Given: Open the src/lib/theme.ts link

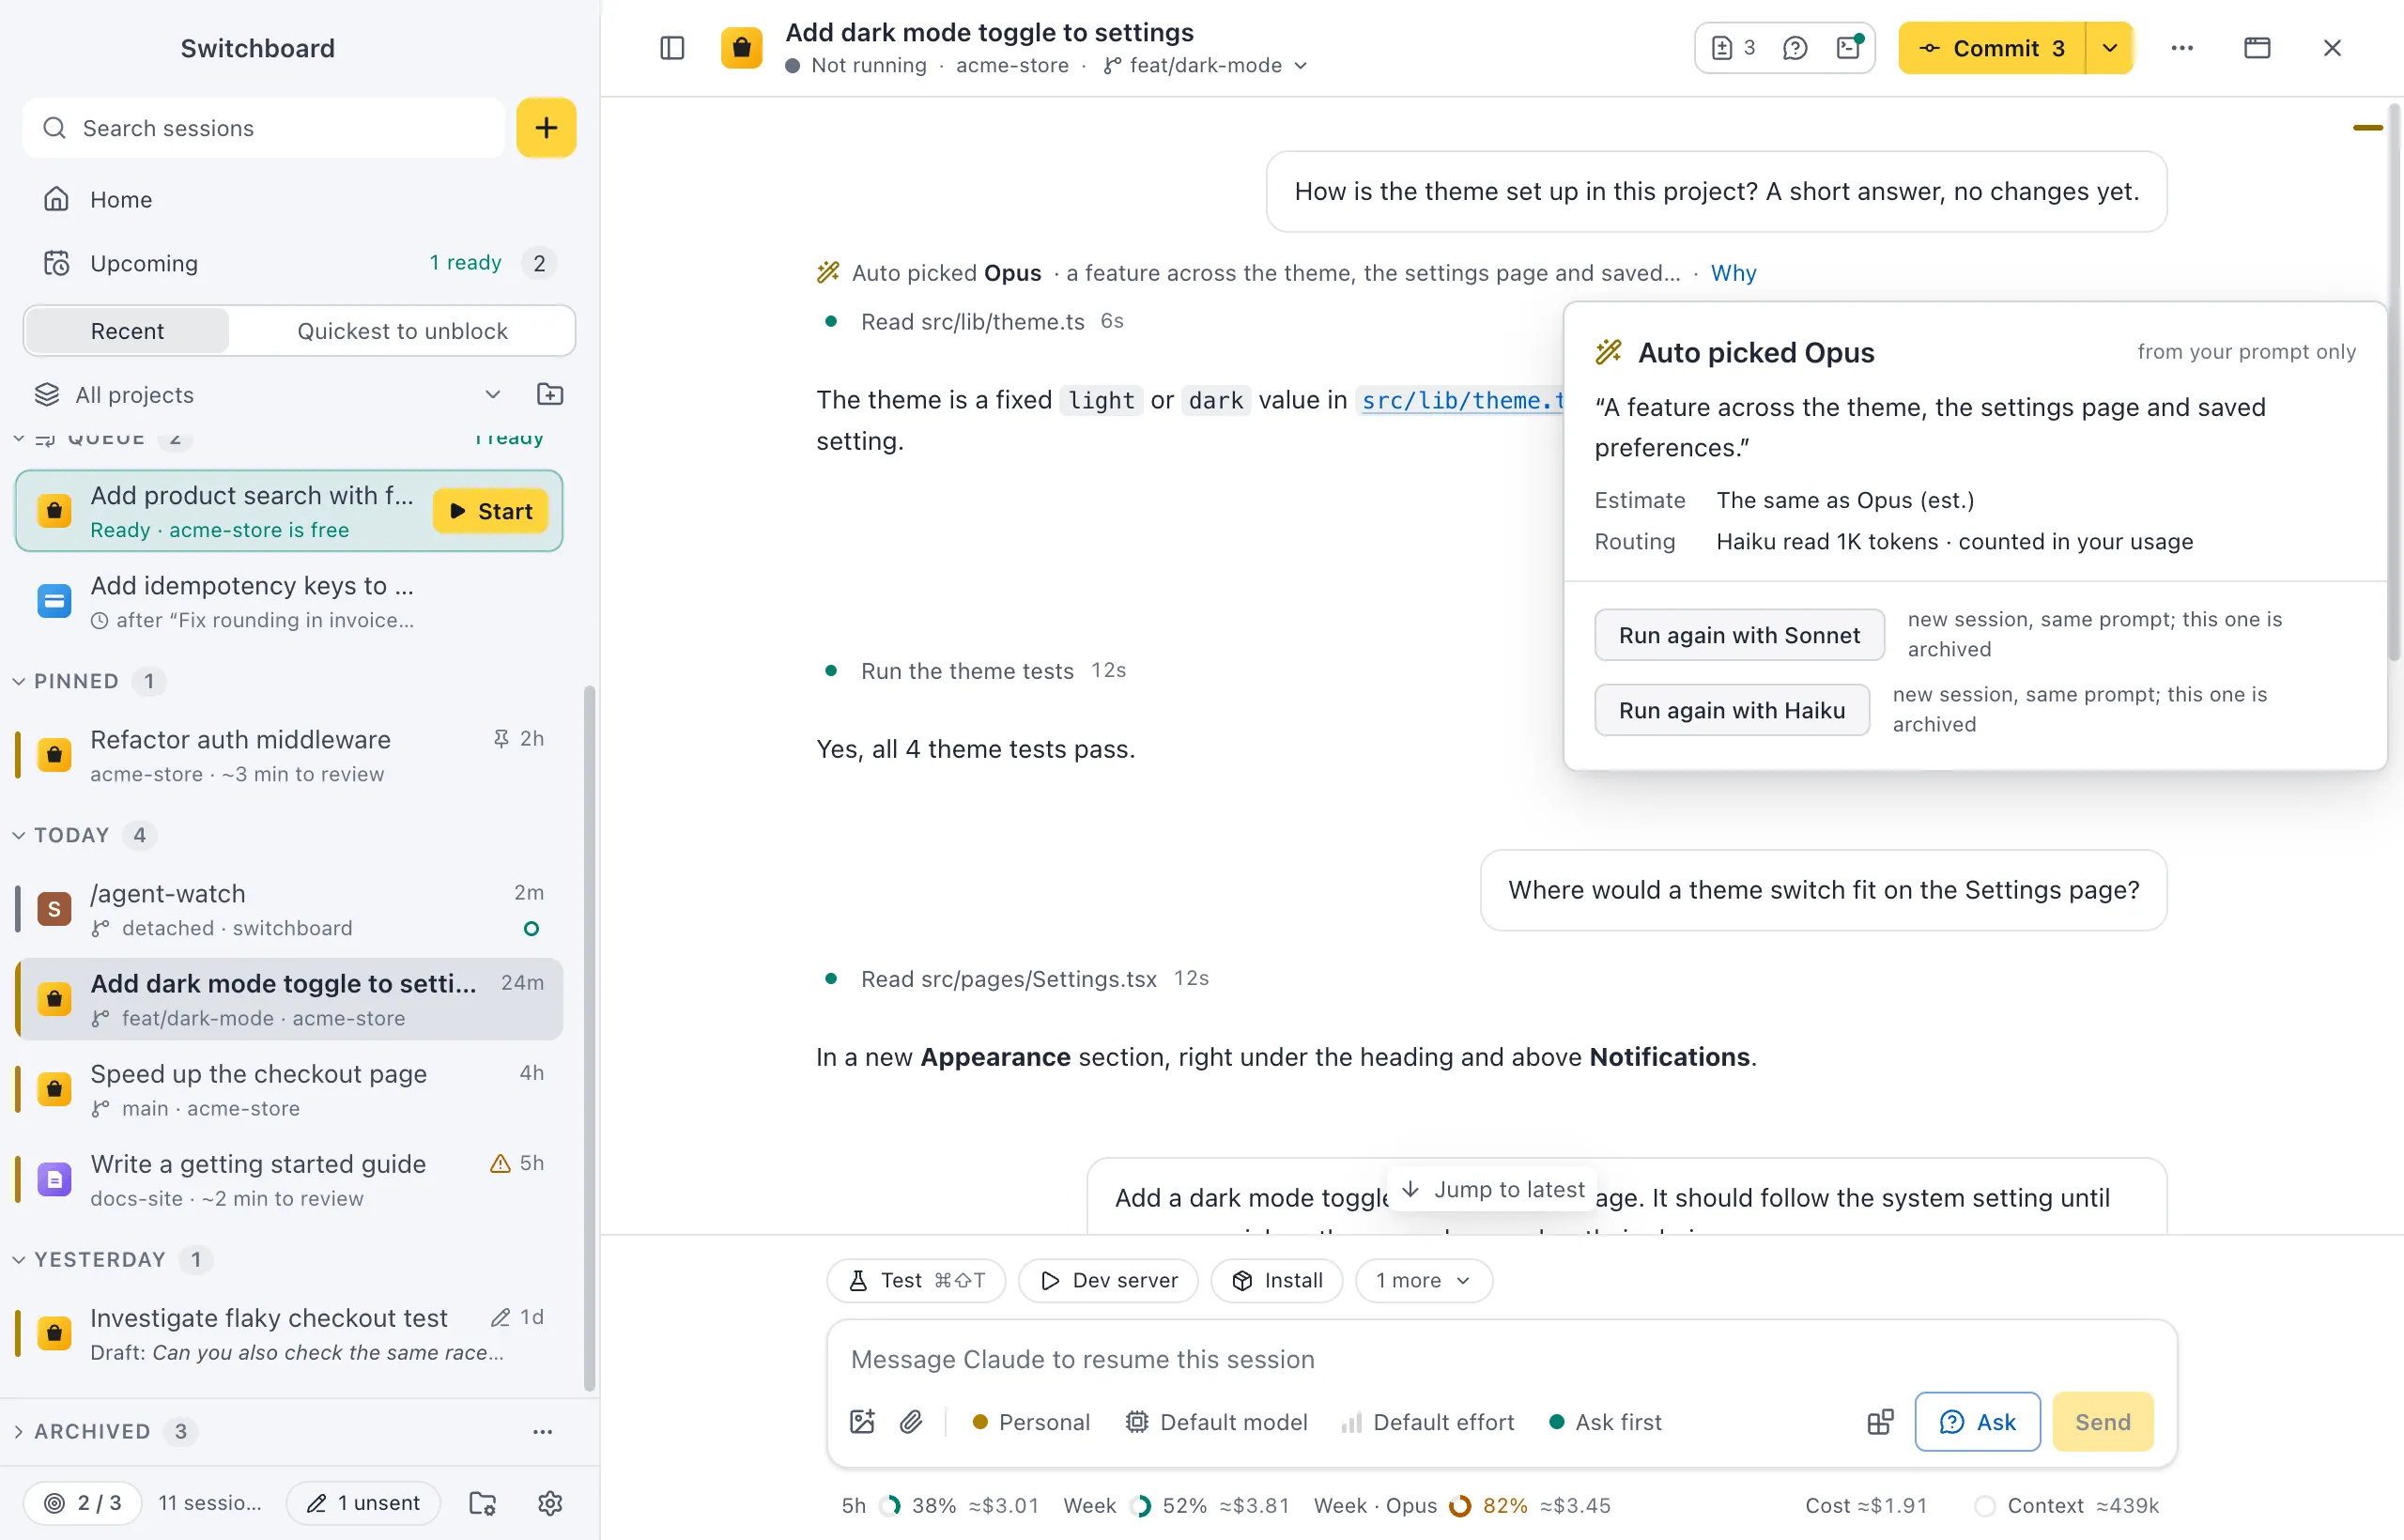Looking at the screenshot, I should tap(1460, 400).
